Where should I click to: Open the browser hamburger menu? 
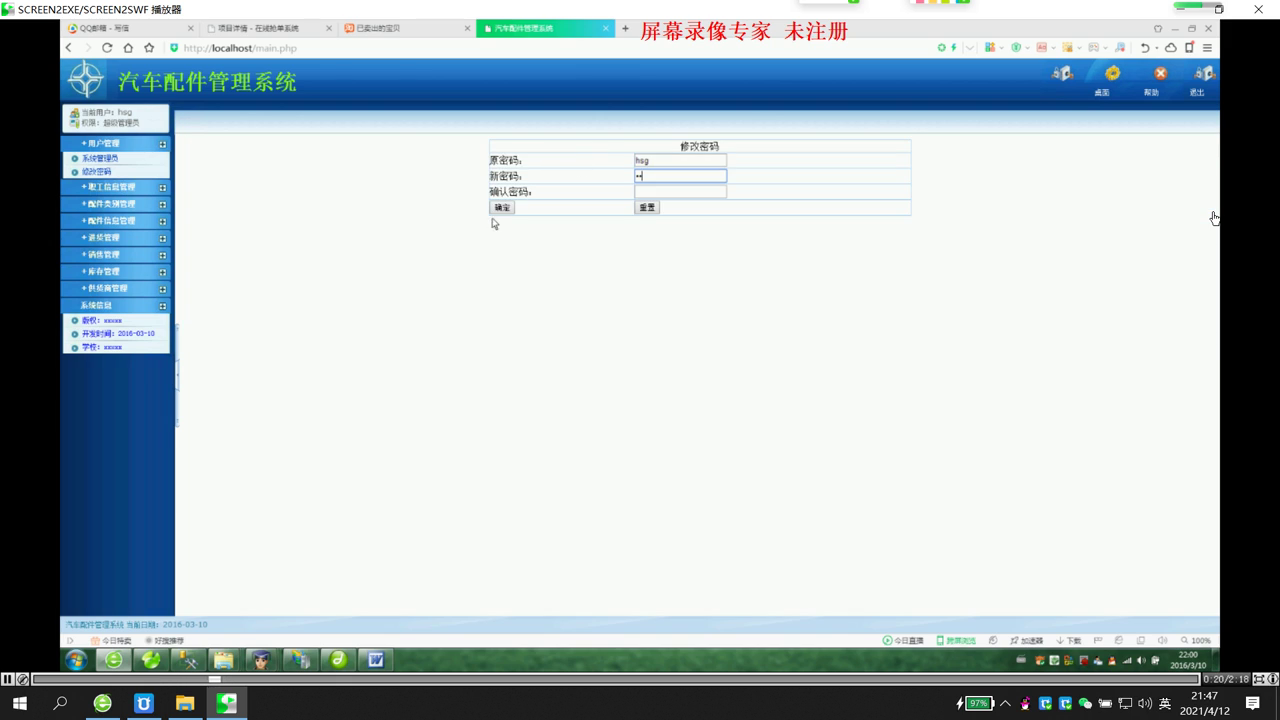[1207, 48]
